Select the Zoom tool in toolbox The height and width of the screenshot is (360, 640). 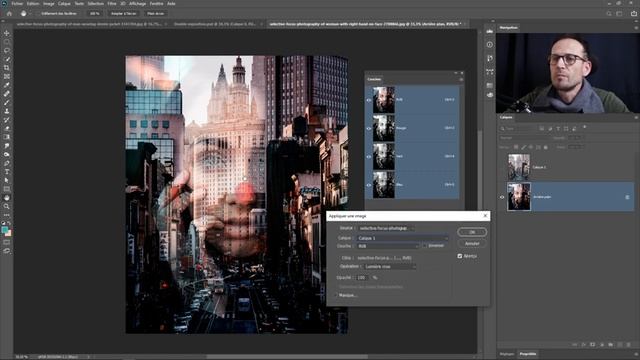[x=7, y=206]
